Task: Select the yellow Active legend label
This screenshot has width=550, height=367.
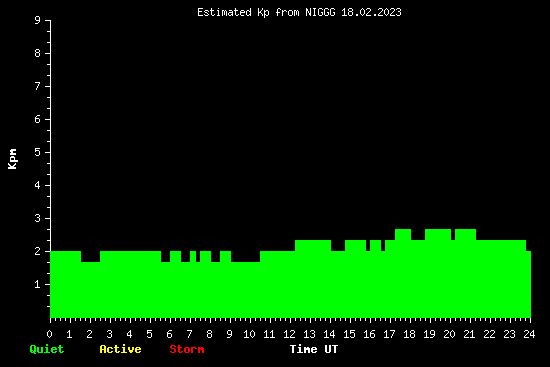Action: pos(120,349)
